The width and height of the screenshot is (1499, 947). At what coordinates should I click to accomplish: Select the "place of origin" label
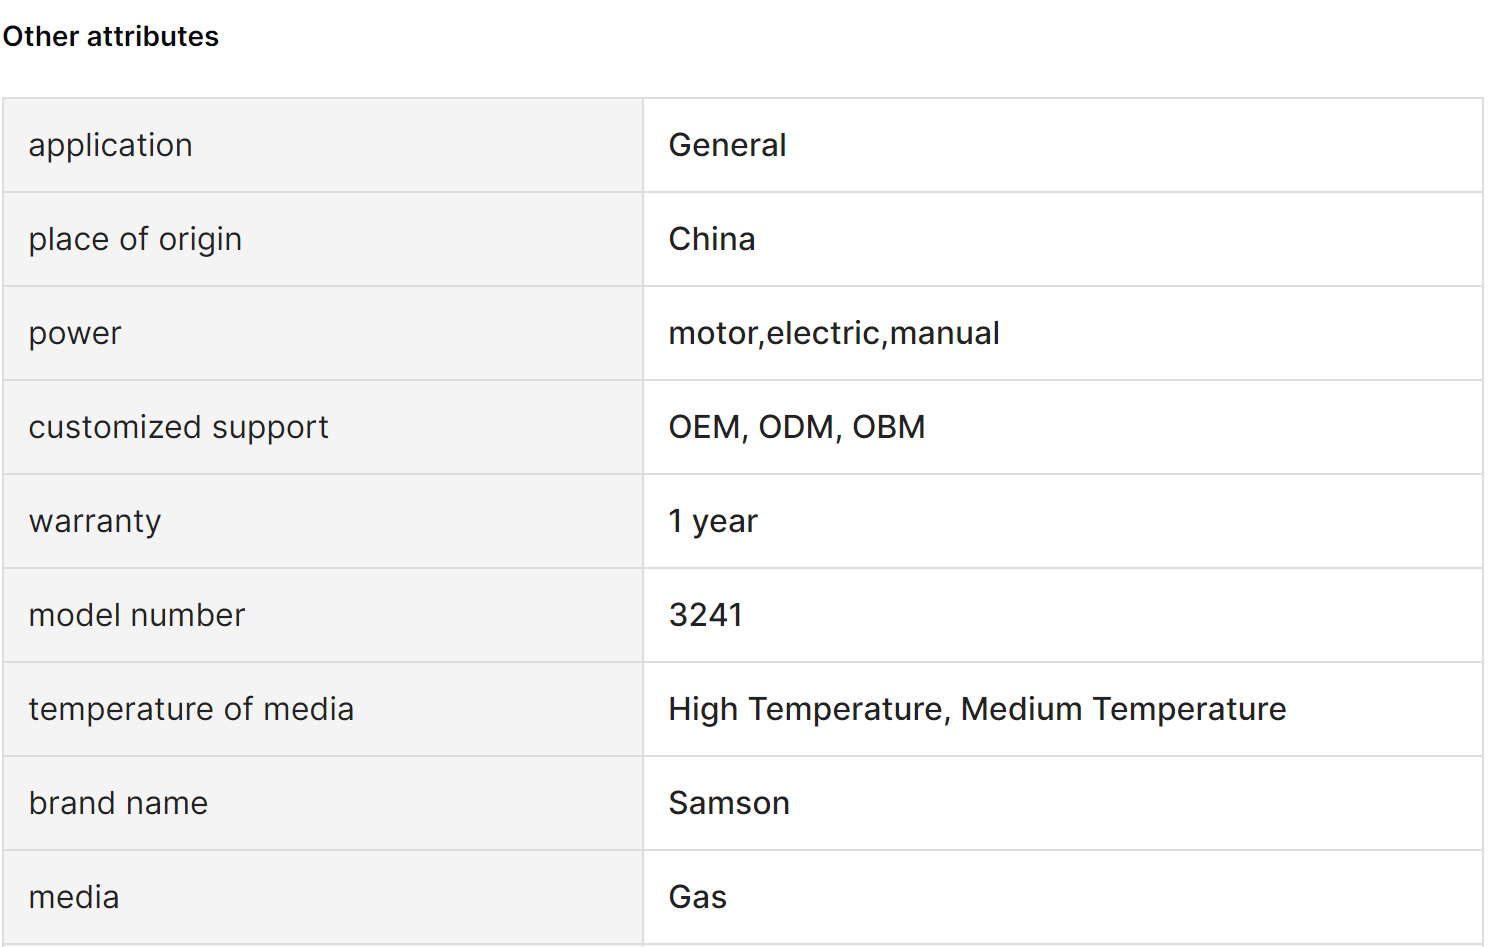coord(135,240)
